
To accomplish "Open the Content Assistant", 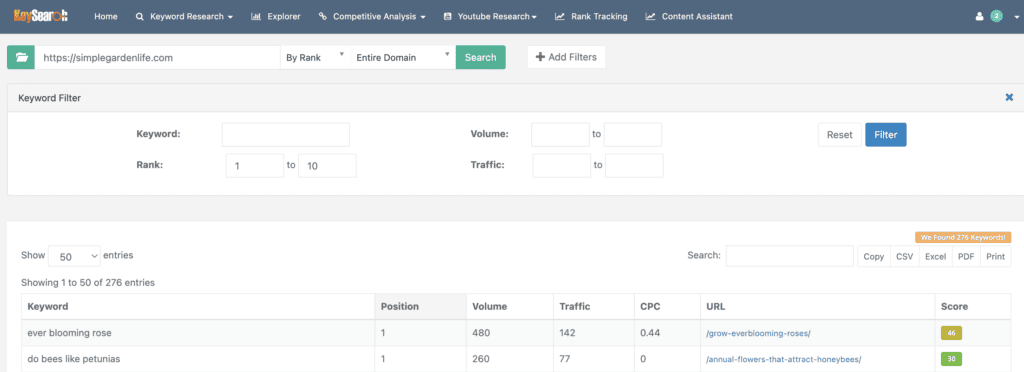I will 688,16.
